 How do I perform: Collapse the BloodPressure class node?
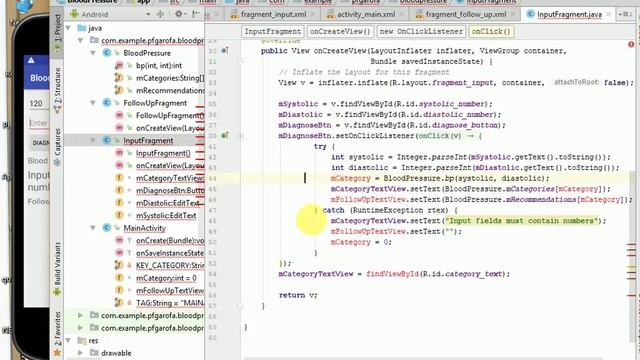pyautogui.click(x=93, y=53)
